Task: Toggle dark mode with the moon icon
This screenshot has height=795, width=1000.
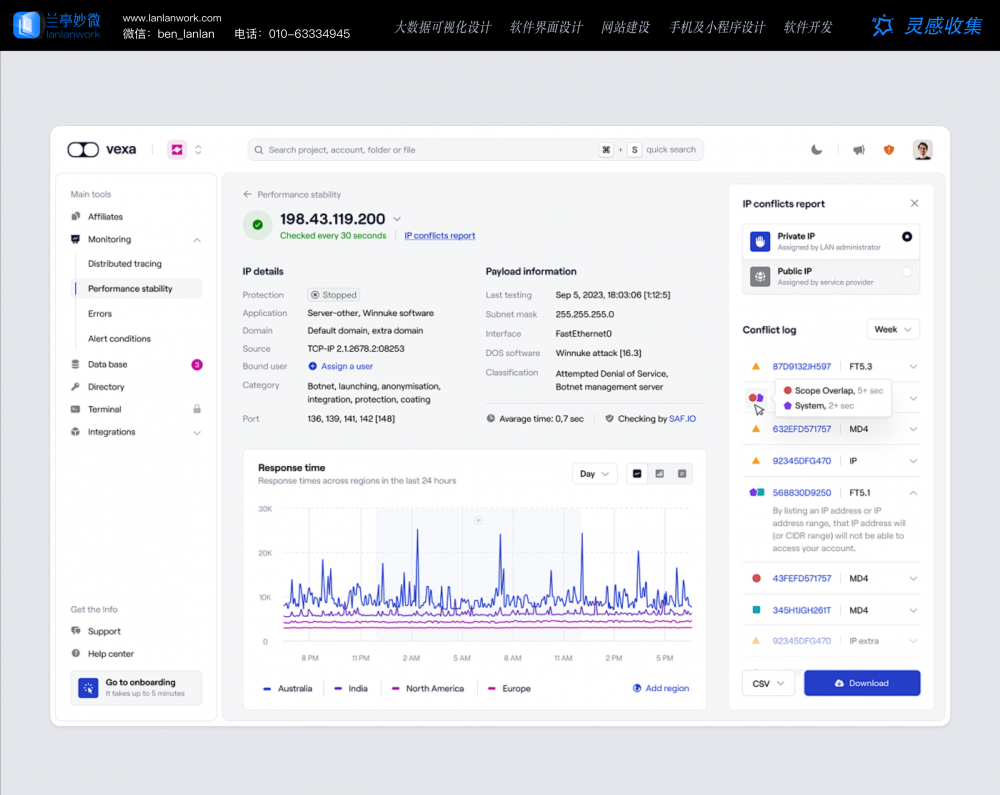Action: [817, 150]
